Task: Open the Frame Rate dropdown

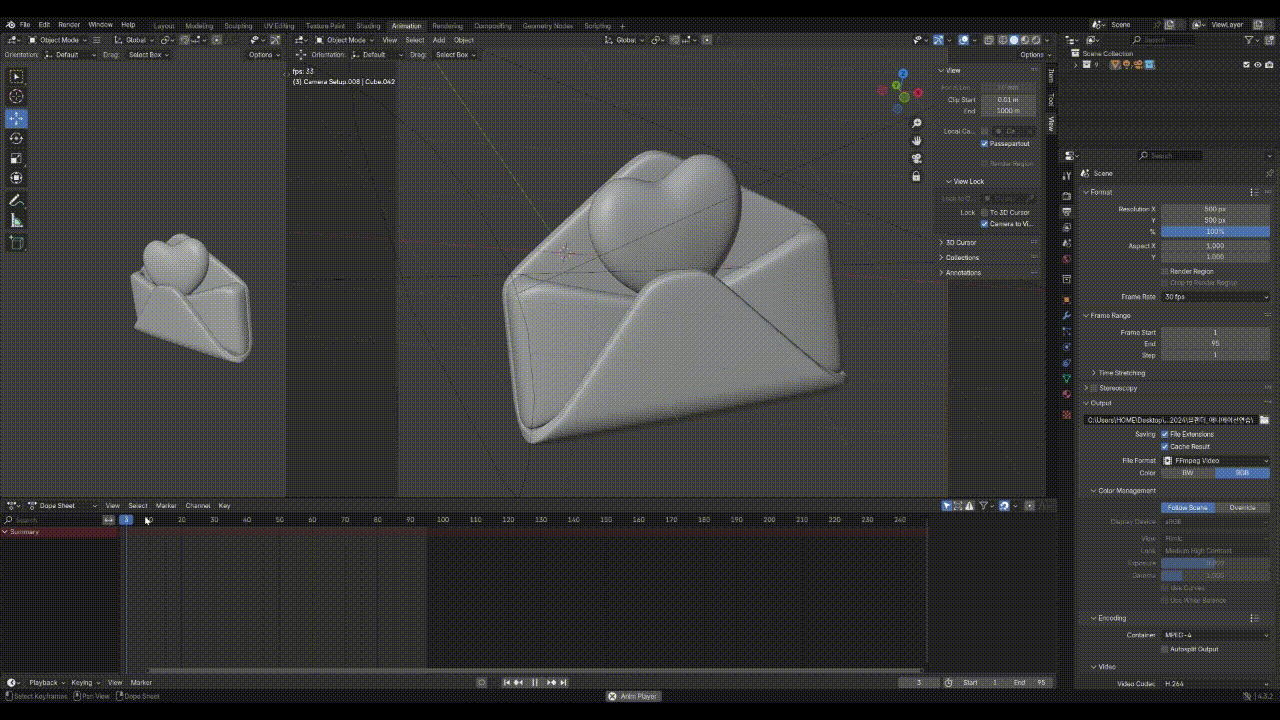Action: tap(1215, 297)
